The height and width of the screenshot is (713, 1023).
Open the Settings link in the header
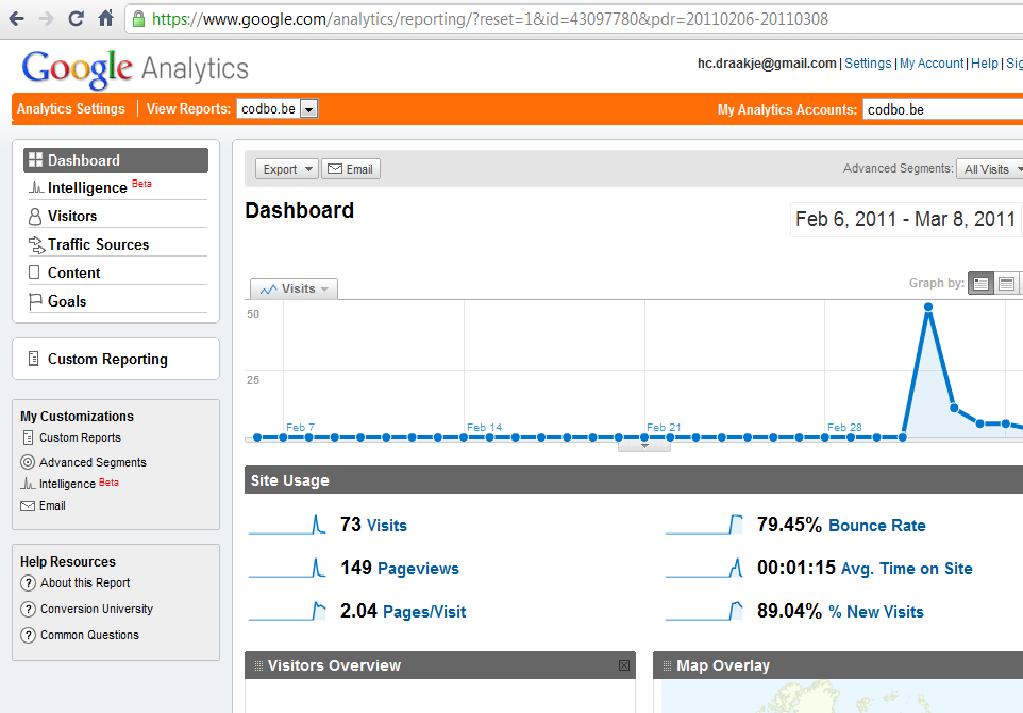coord(868,63)
